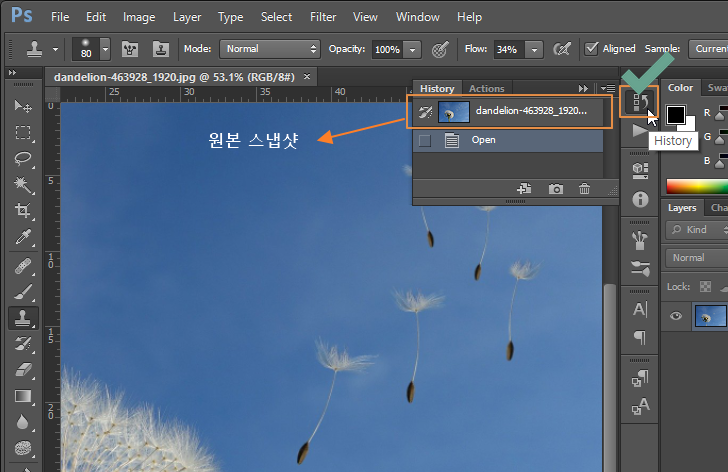Select the Crop tool

click(x=22, y=211)
